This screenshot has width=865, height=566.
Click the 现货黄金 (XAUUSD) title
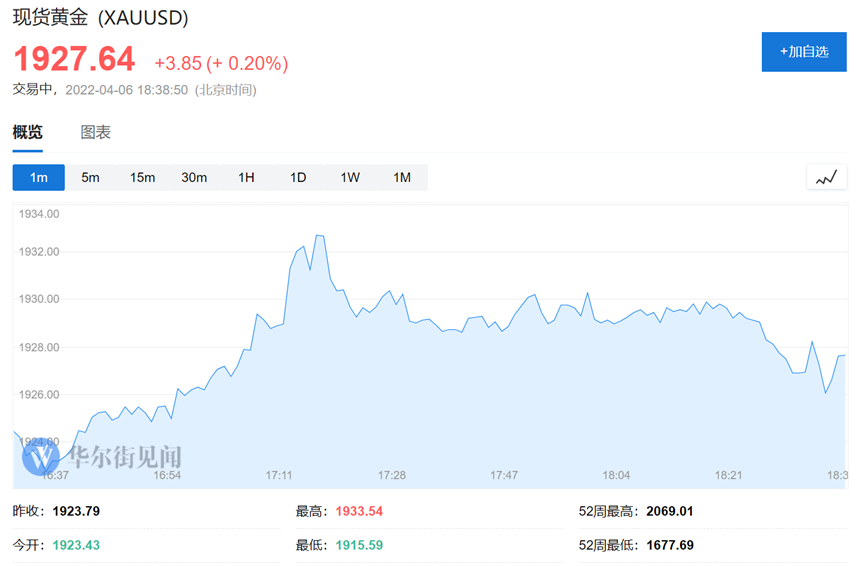point(100,18)
